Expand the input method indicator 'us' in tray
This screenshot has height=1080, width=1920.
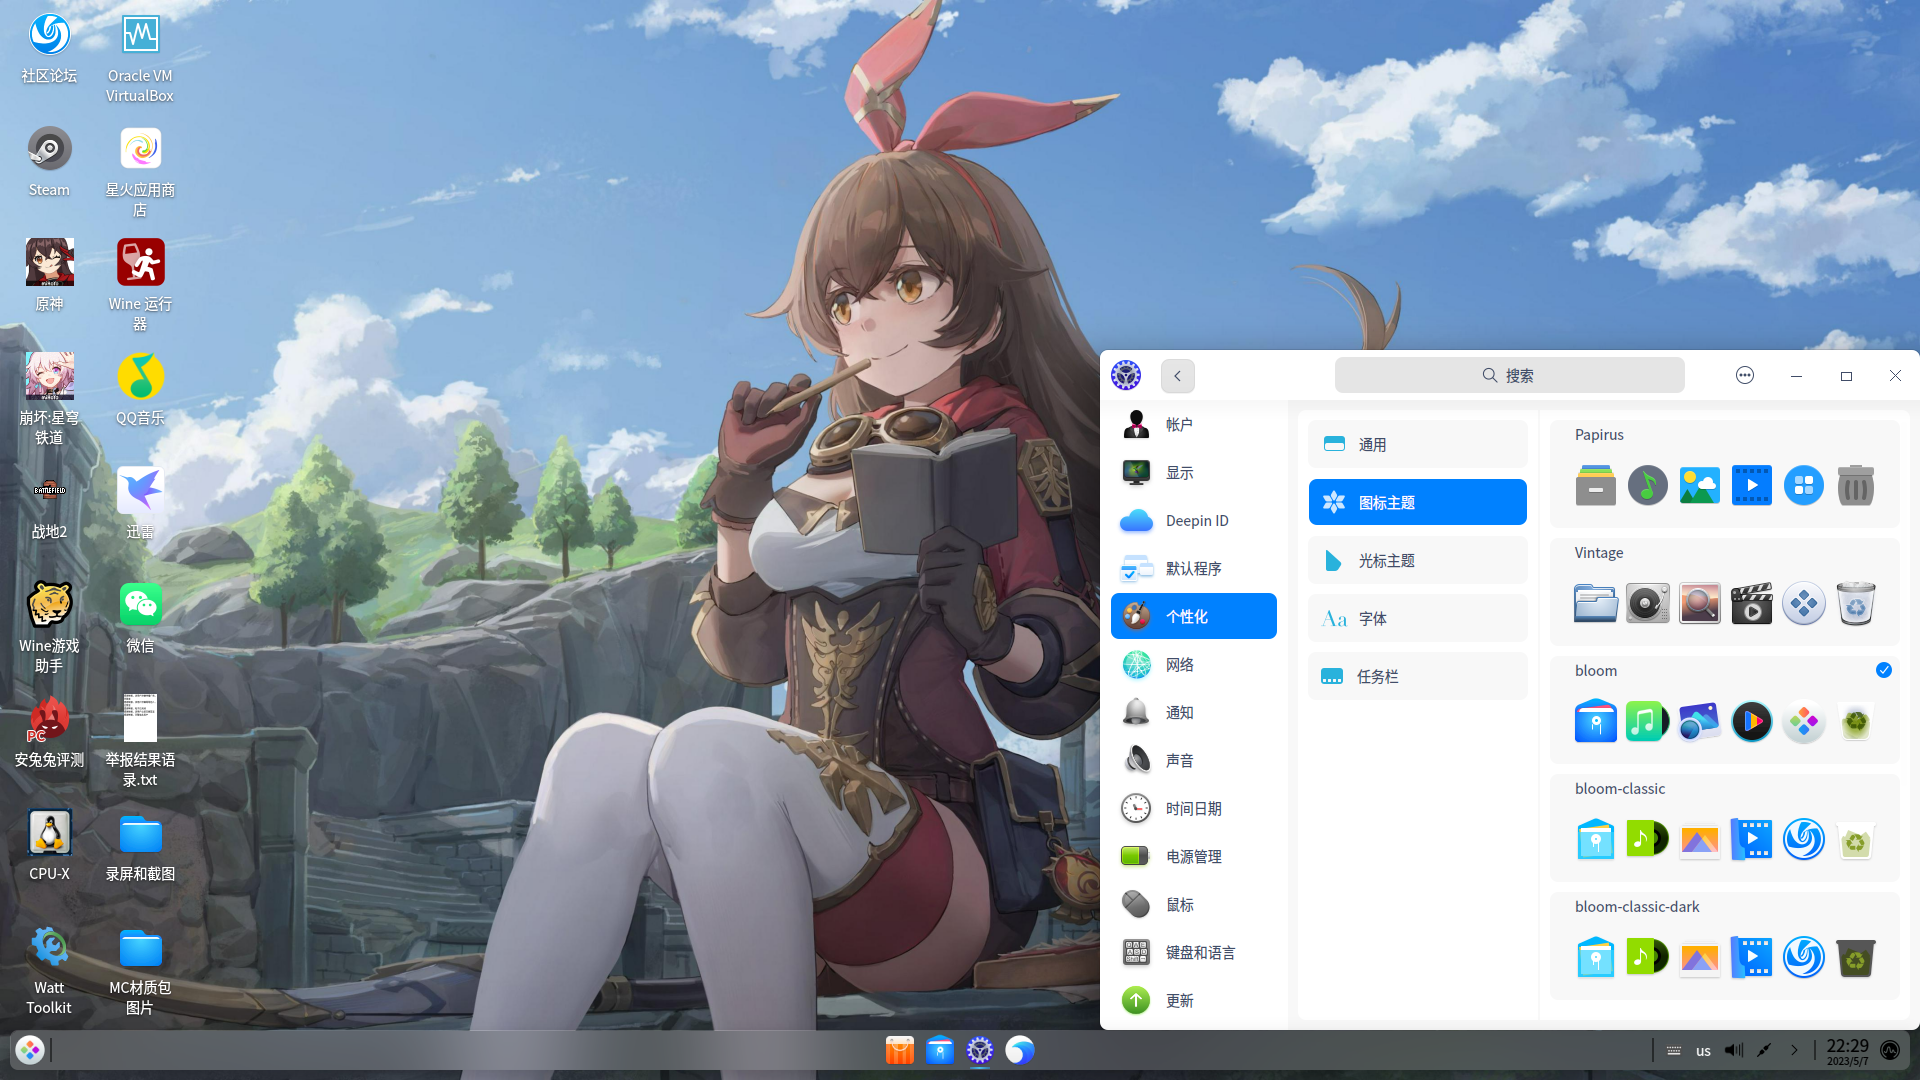click(1703, 1051)
